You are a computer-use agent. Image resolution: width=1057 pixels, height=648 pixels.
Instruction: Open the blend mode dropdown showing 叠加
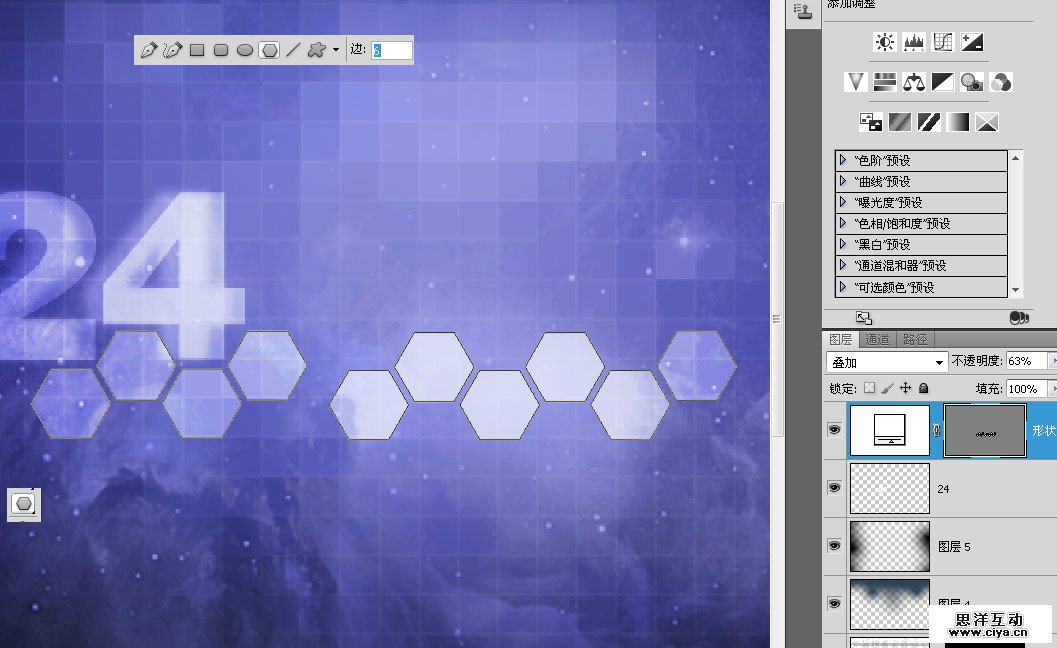tap(886, 361)
